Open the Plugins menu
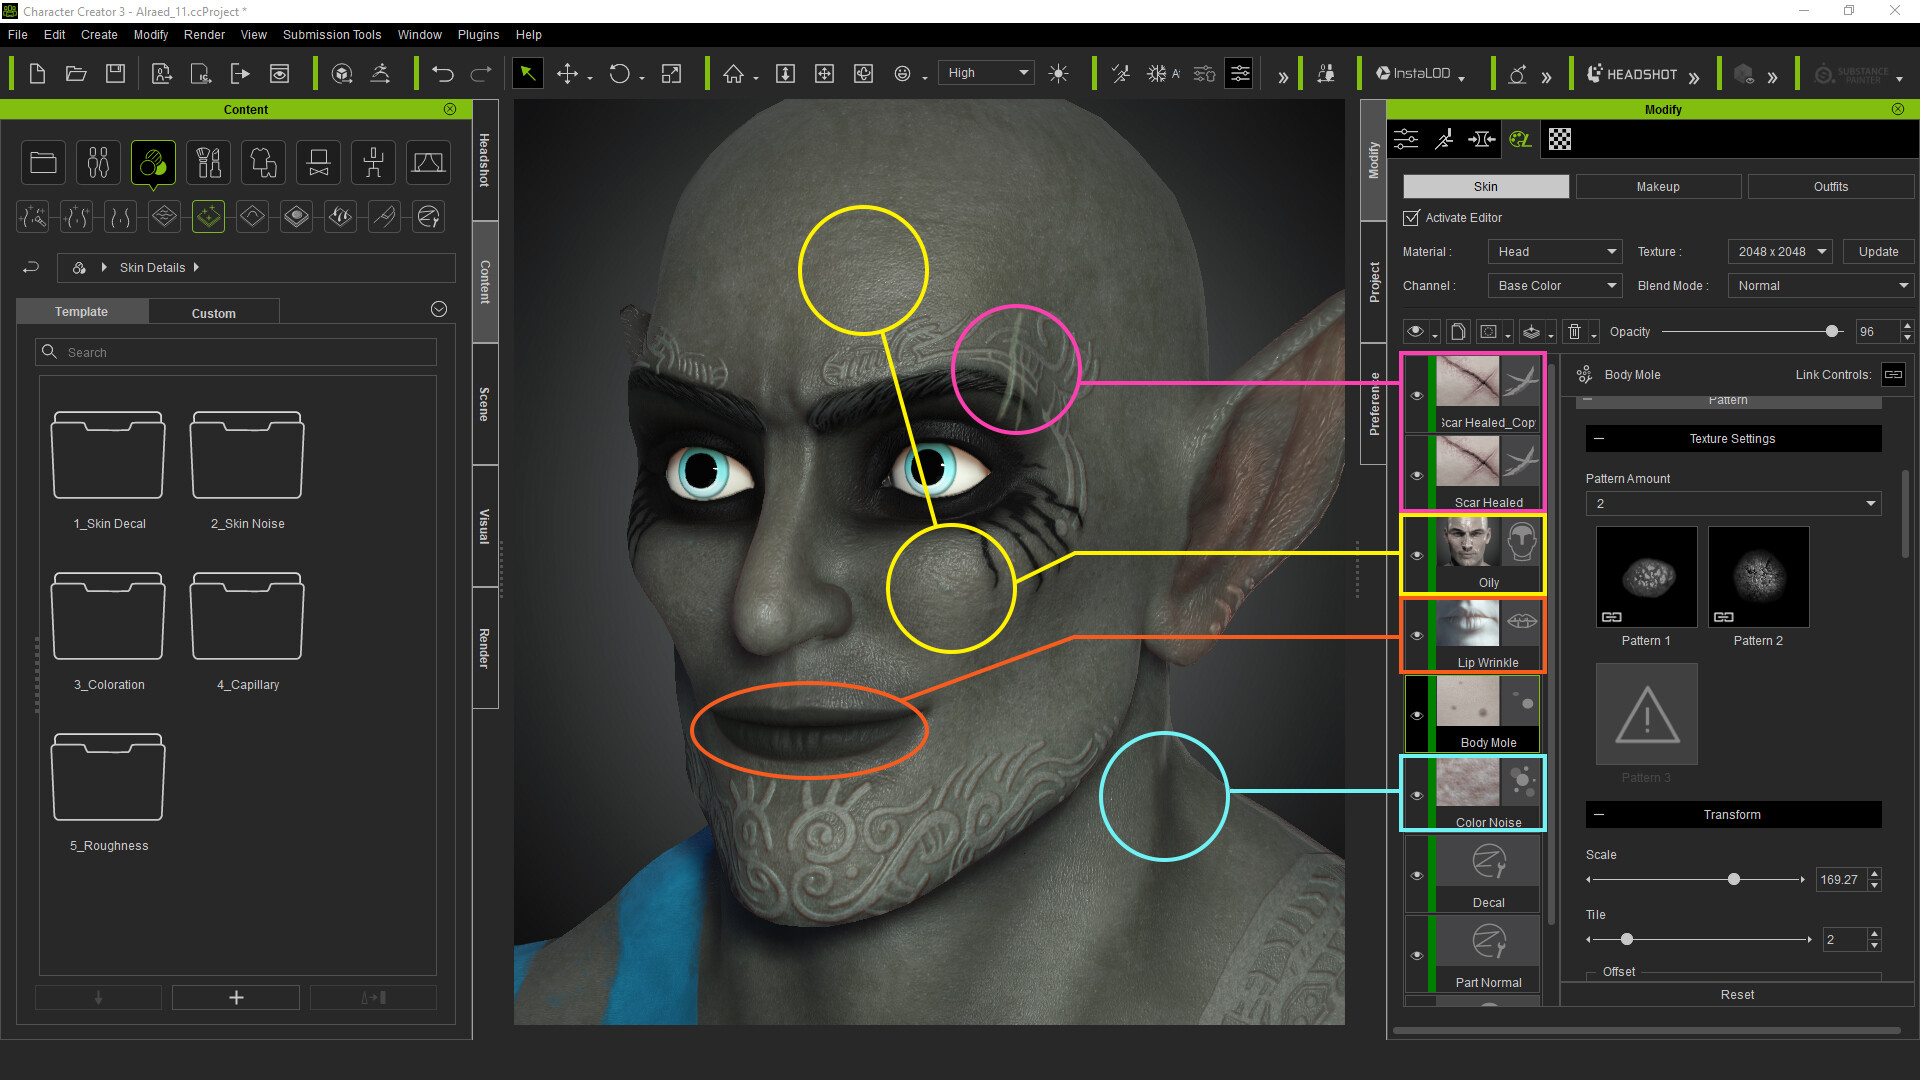The image size is (1920, 1080). point(478,34)
